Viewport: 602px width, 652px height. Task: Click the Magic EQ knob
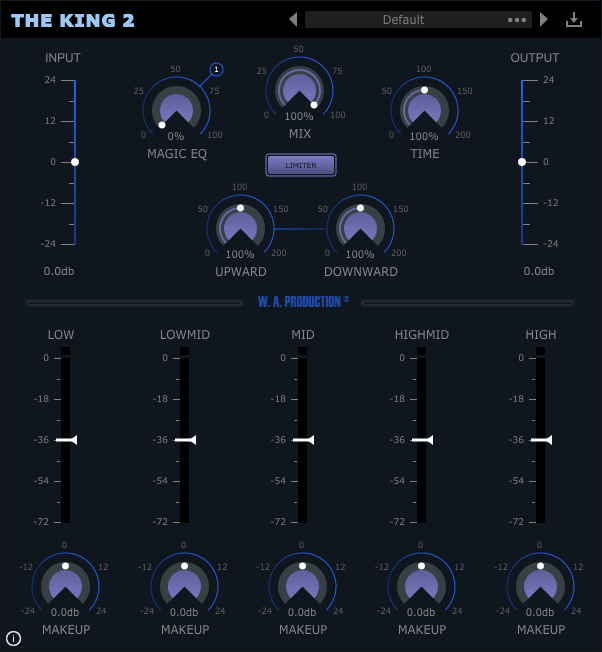click(176, 108)
